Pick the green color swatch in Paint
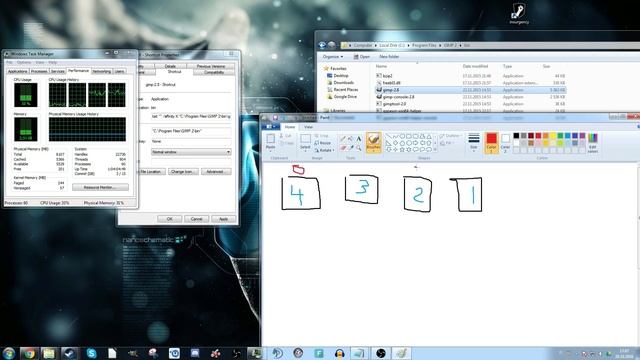This screenshot has width=640, height=360. (x=560, y=136)
